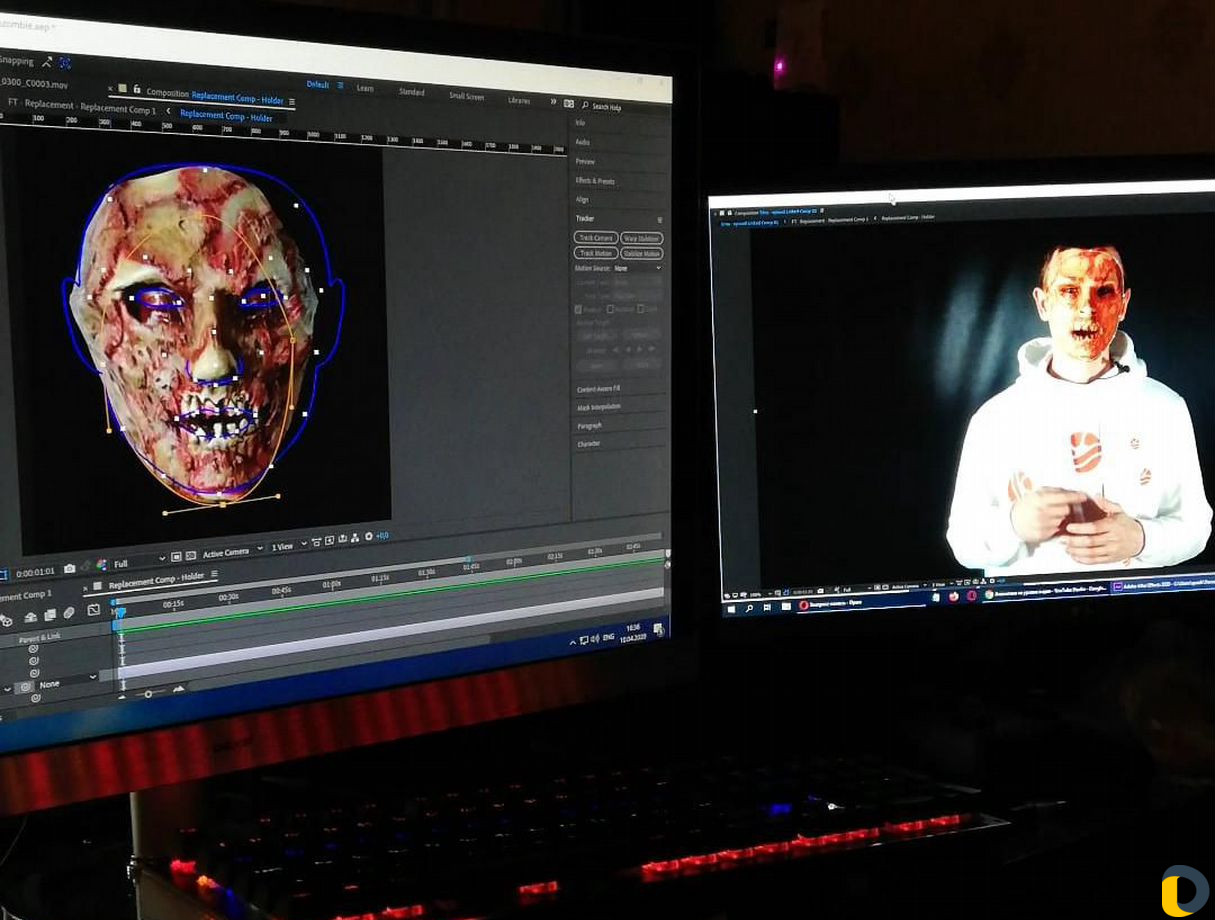Click the Track Motion button
This screenshot has width=1215, height=920.
pyautogui.click(x=596, y=253)
